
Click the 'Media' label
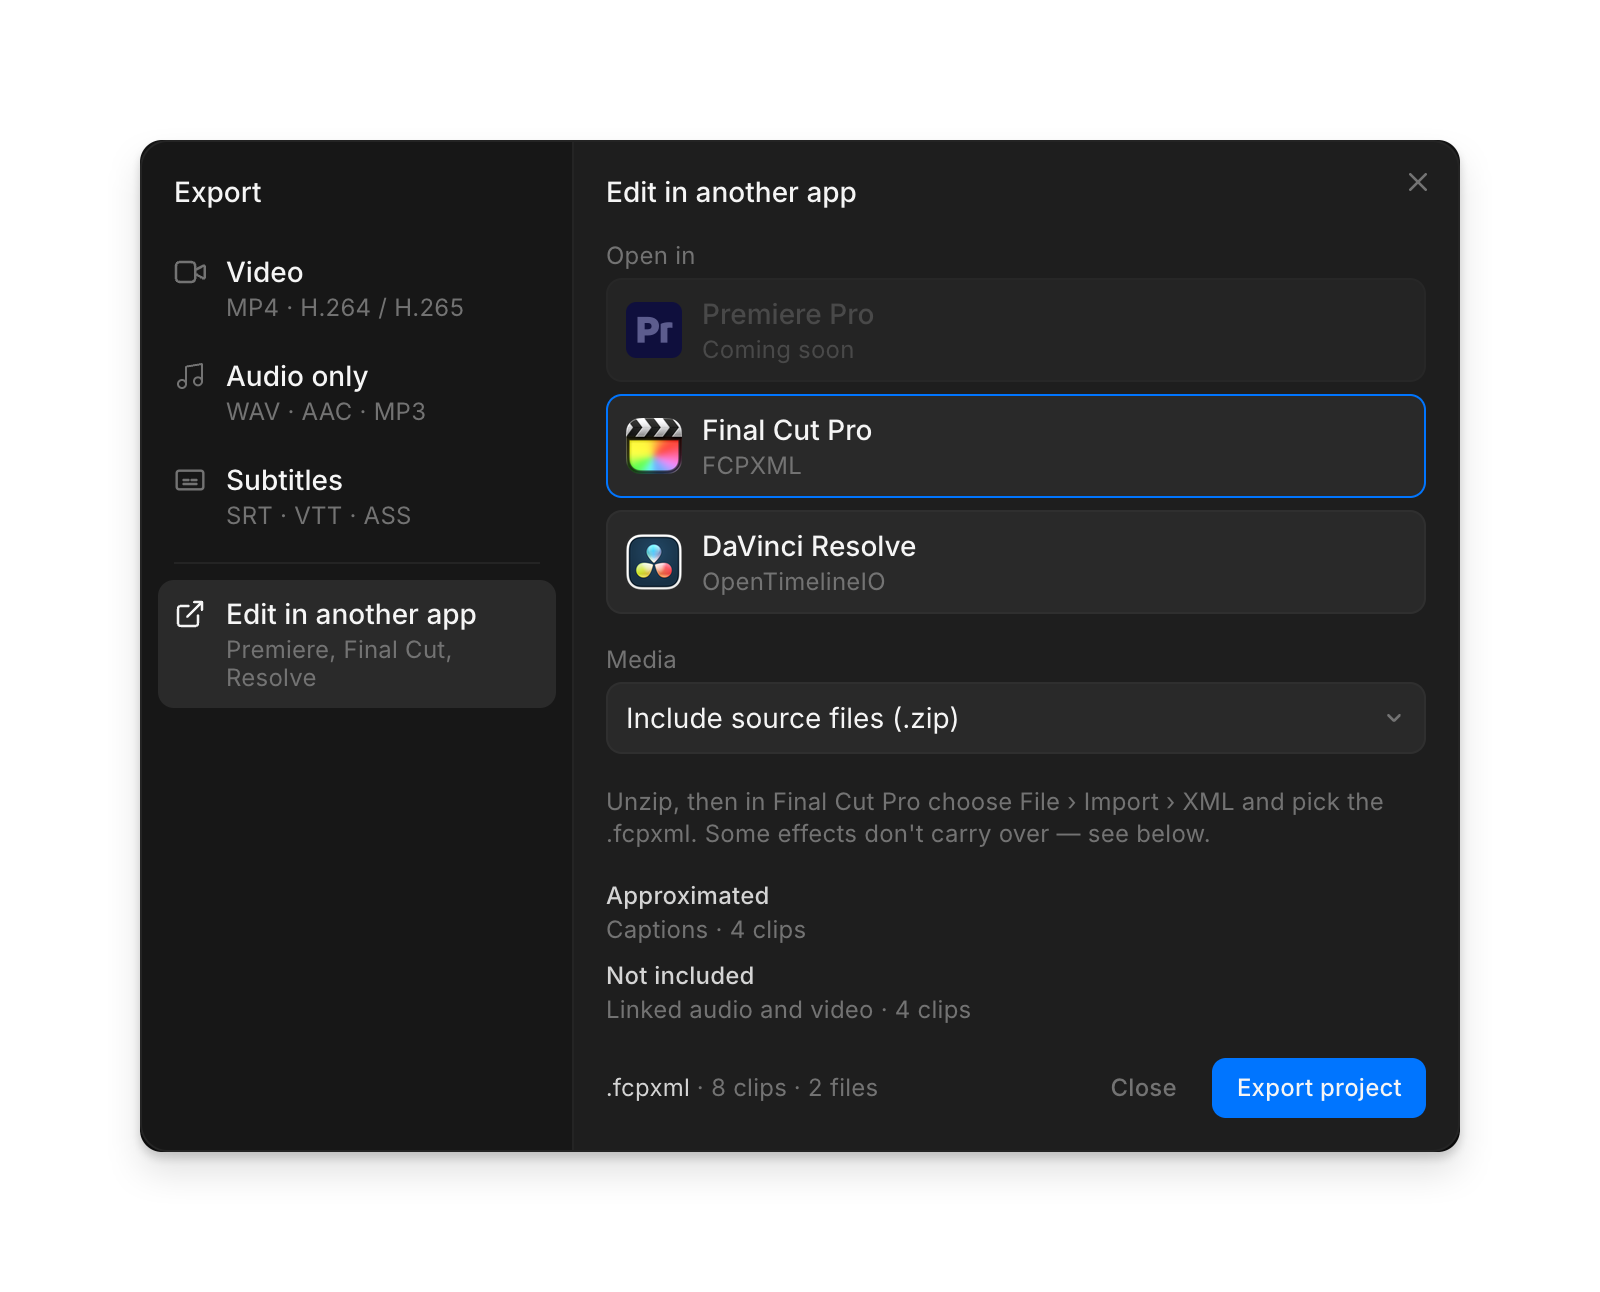click(x=641, y=660)
